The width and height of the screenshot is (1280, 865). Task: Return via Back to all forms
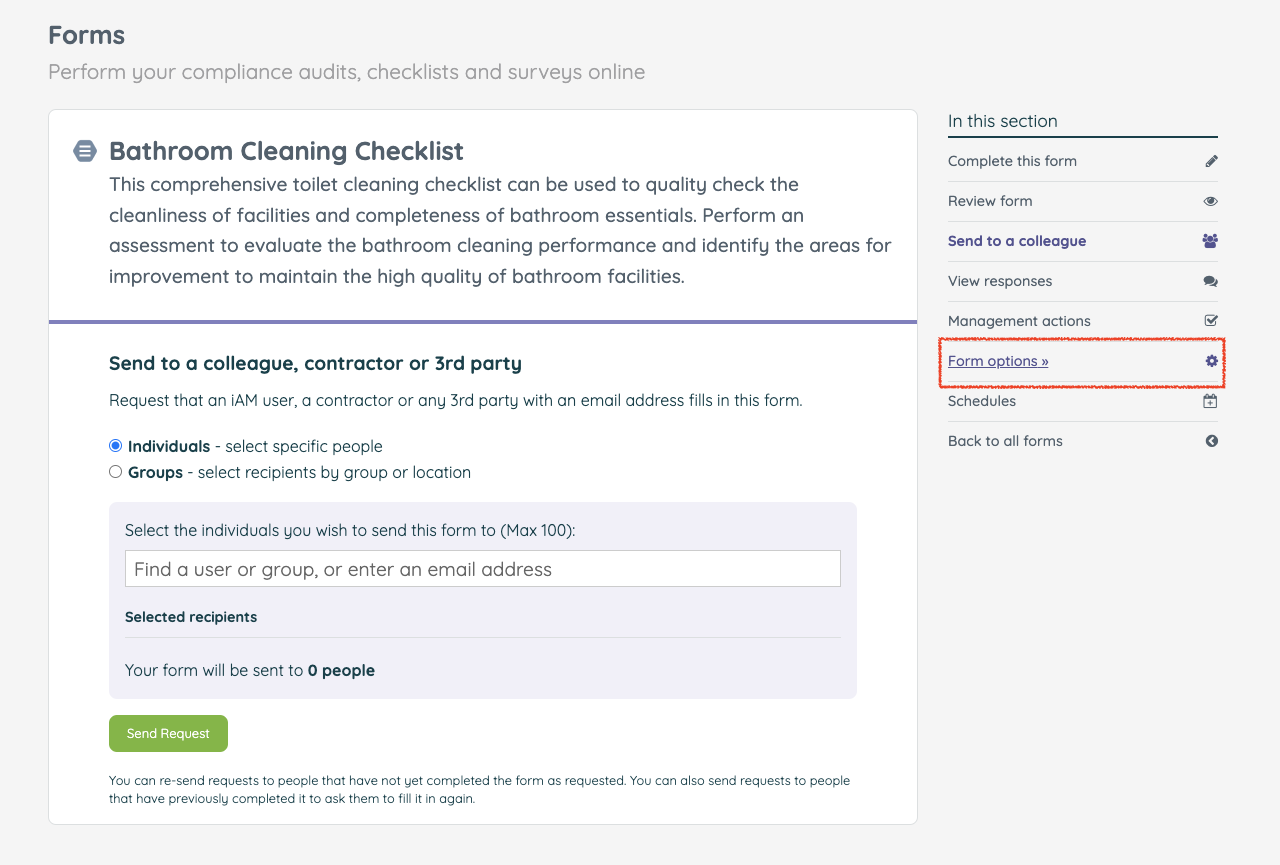point(1005,441)
